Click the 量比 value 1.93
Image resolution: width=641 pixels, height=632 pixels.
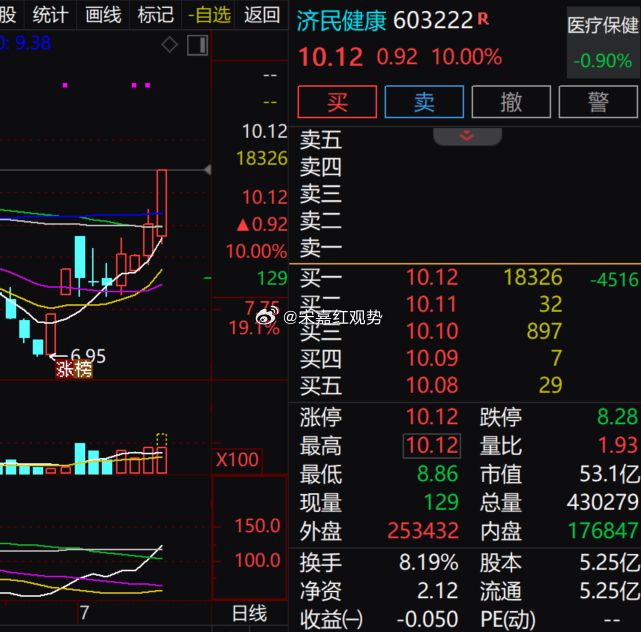point(618,446)
